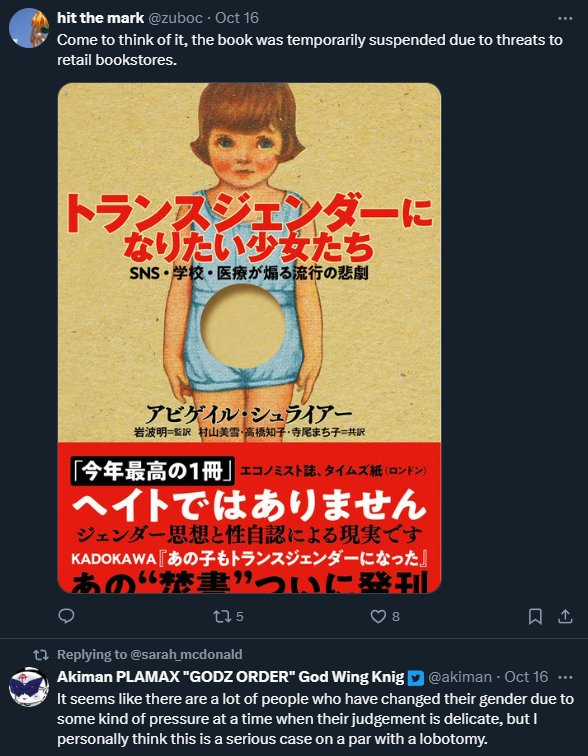Open the @zuboc handle link
588x756 pixels.
[x=176, y=18]
